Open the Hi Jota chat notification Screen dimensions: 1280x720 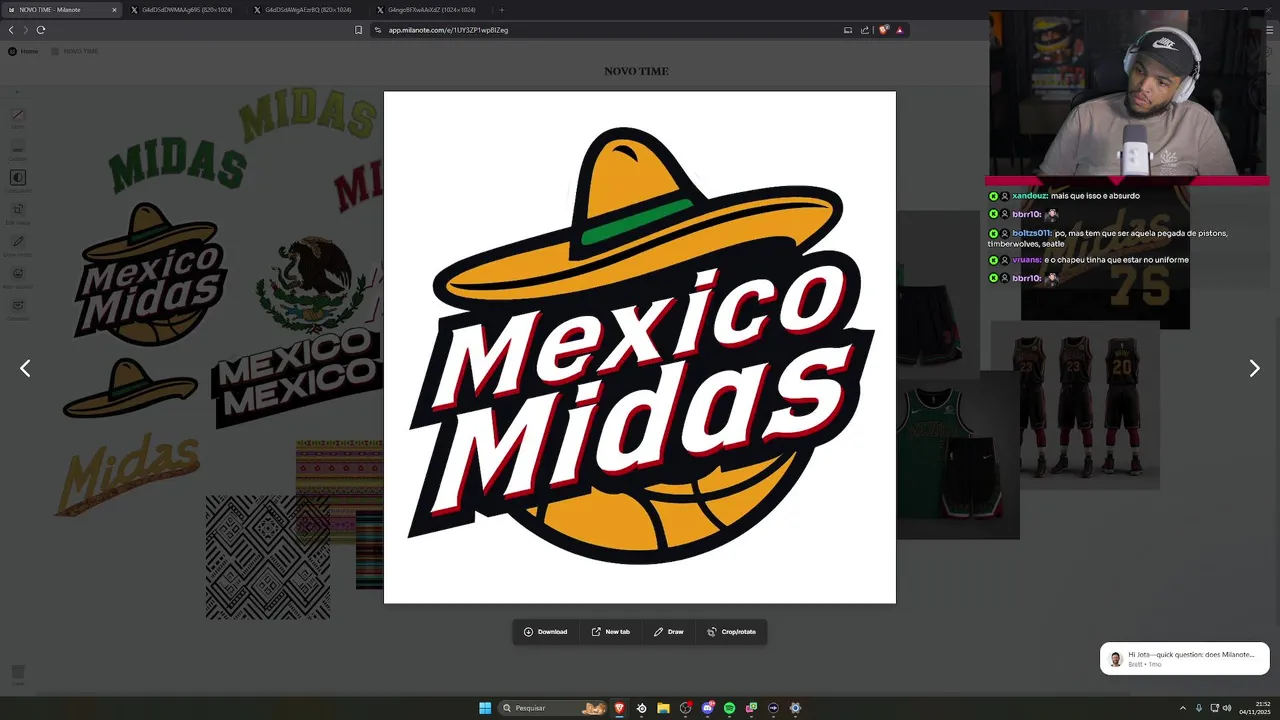click(1185, 658)
